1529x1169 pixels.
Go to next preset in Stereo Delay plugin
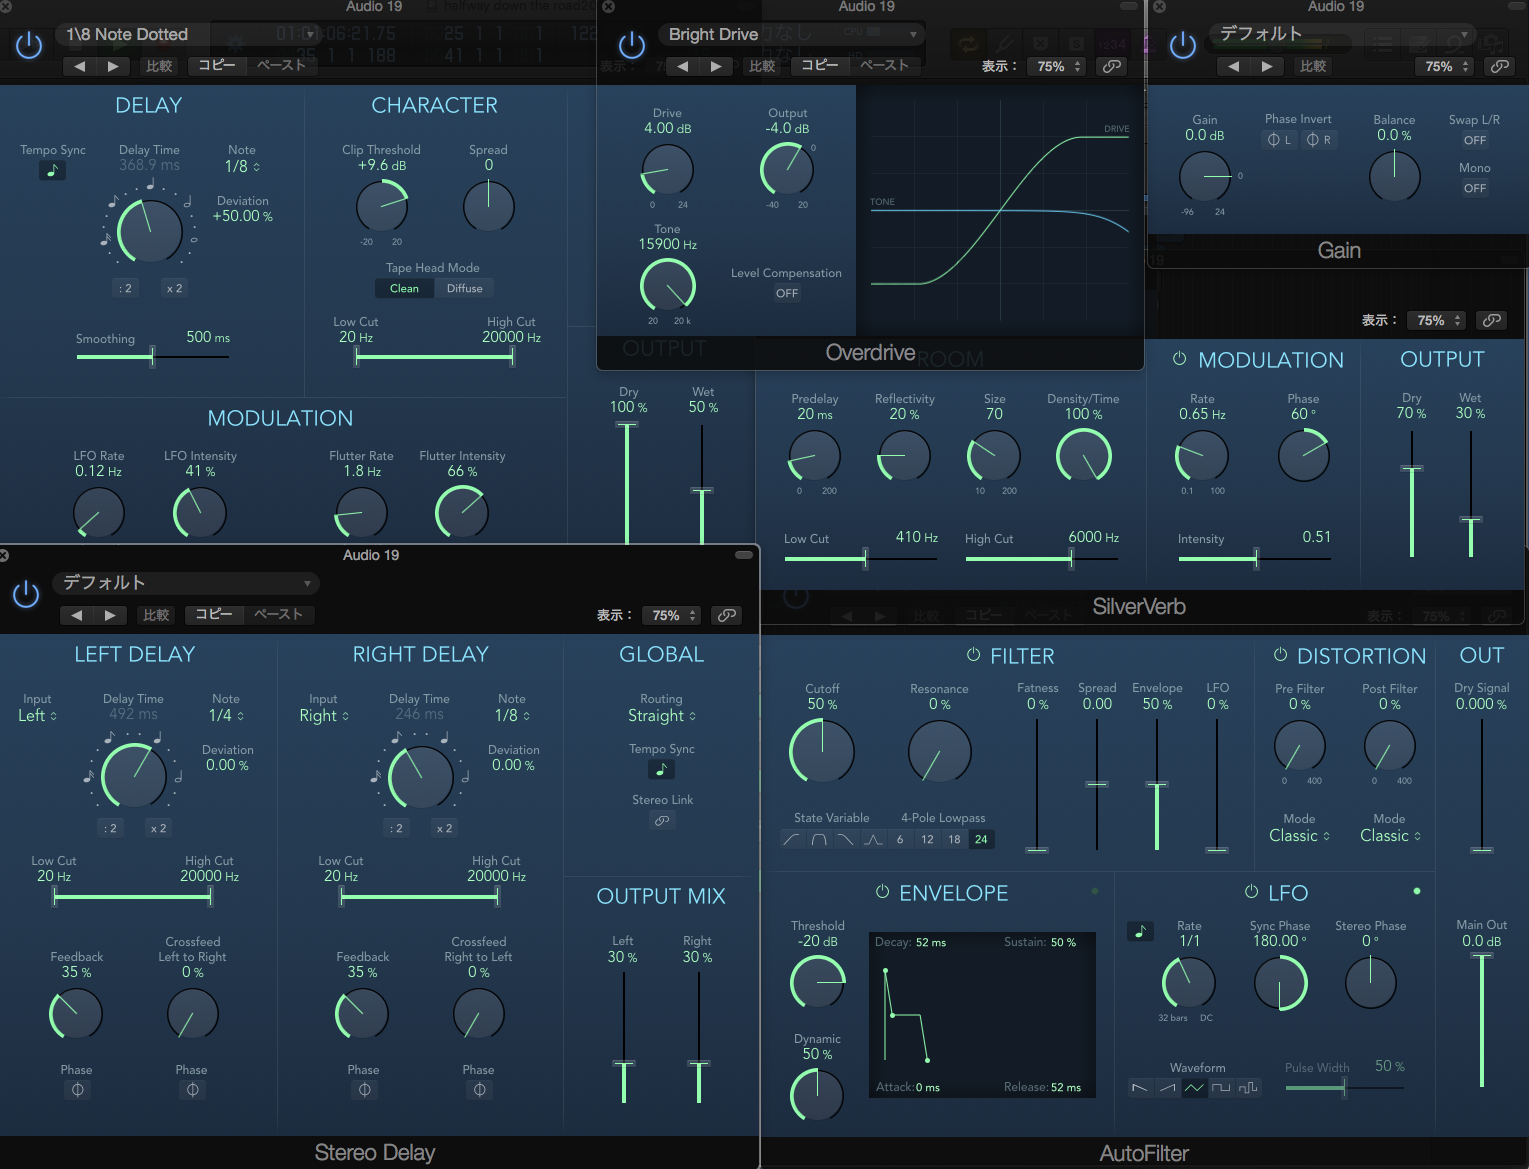[110, 615]
